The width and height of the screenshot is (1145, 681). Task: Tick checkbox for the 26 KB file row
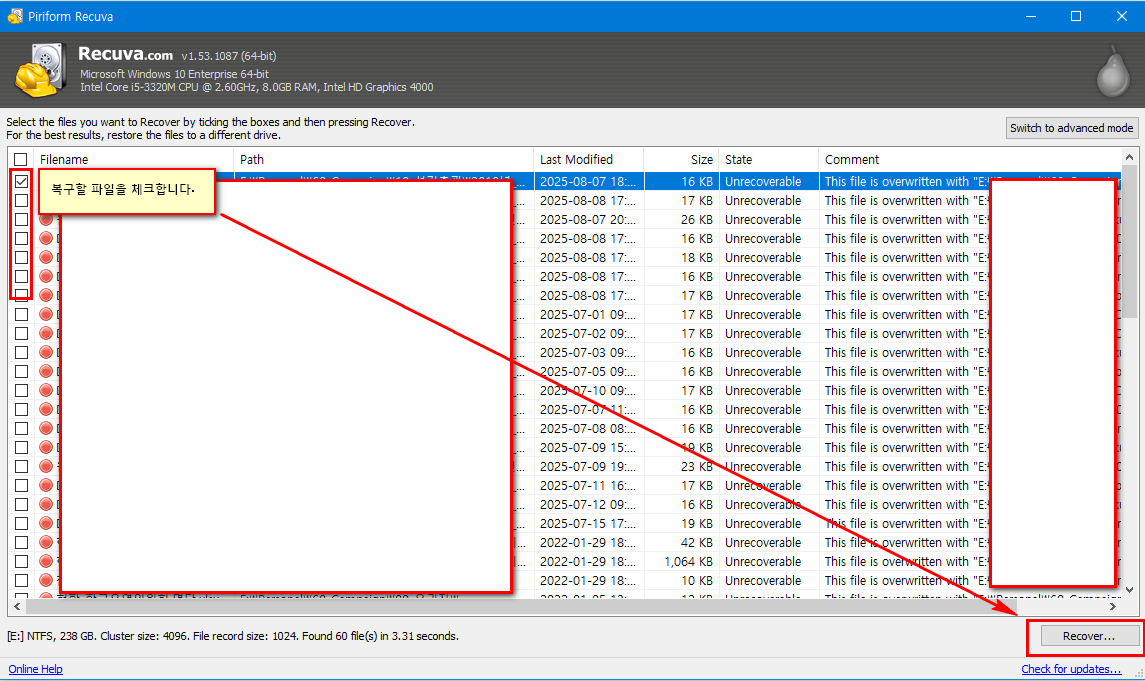[x=21, y=220]
